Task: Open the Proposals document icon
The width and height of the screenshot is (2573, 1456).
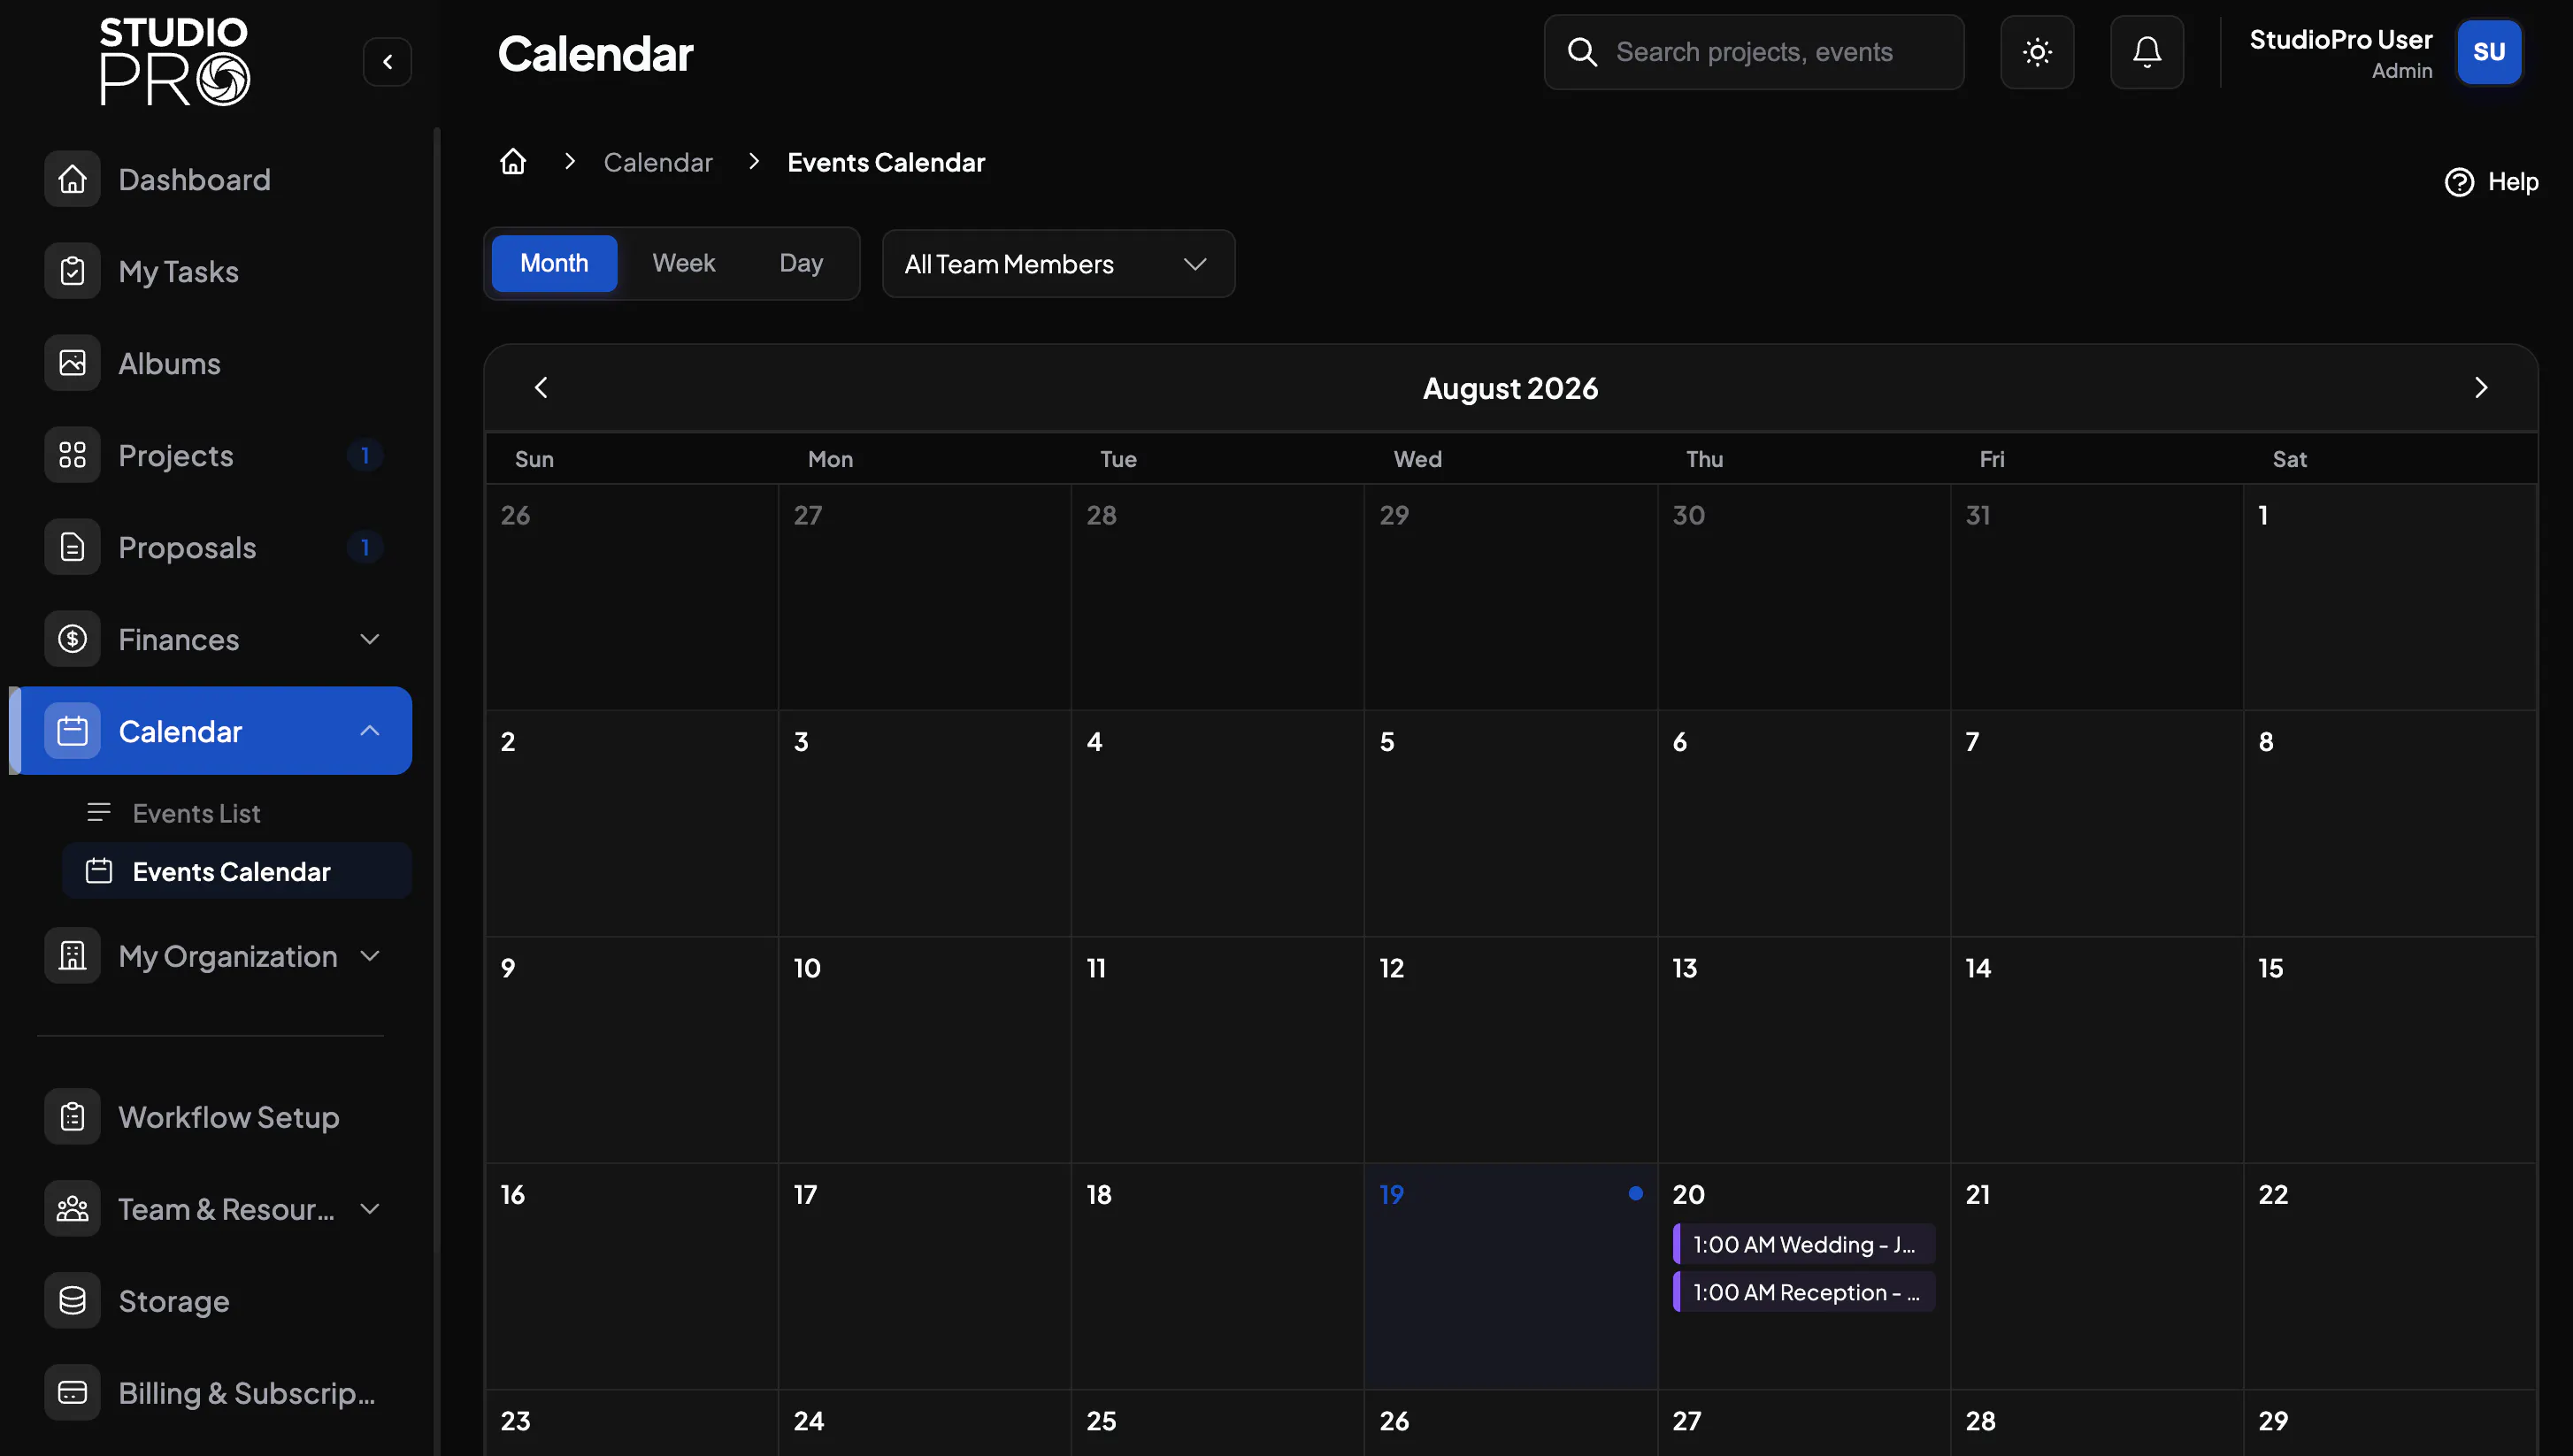Action: tap(72, 547)
